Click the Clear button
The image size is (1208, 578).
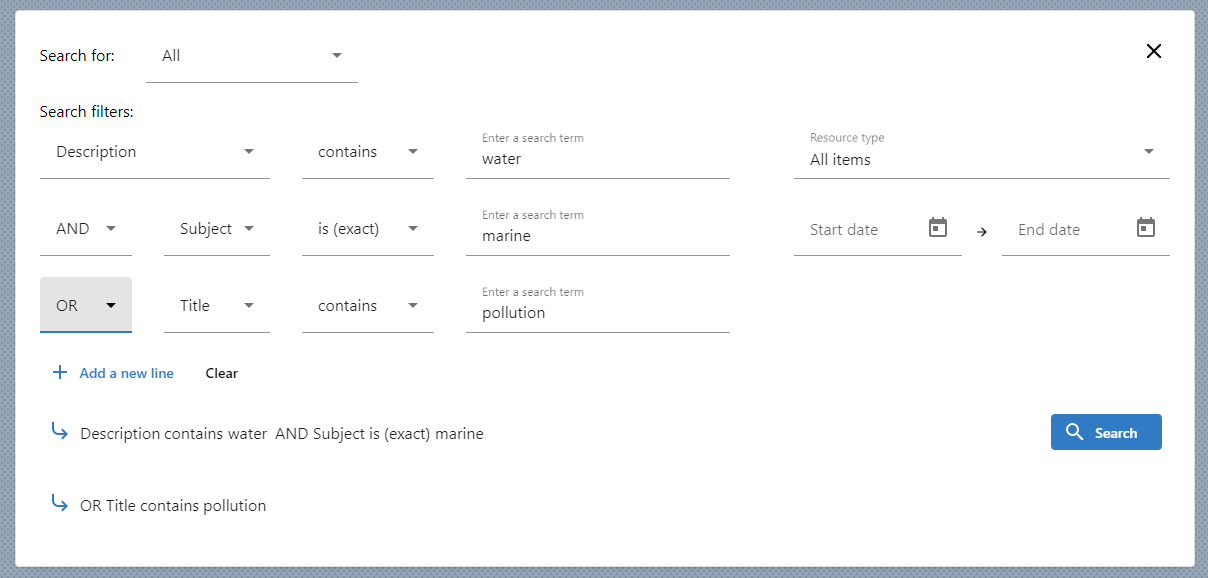coord(221,373)
